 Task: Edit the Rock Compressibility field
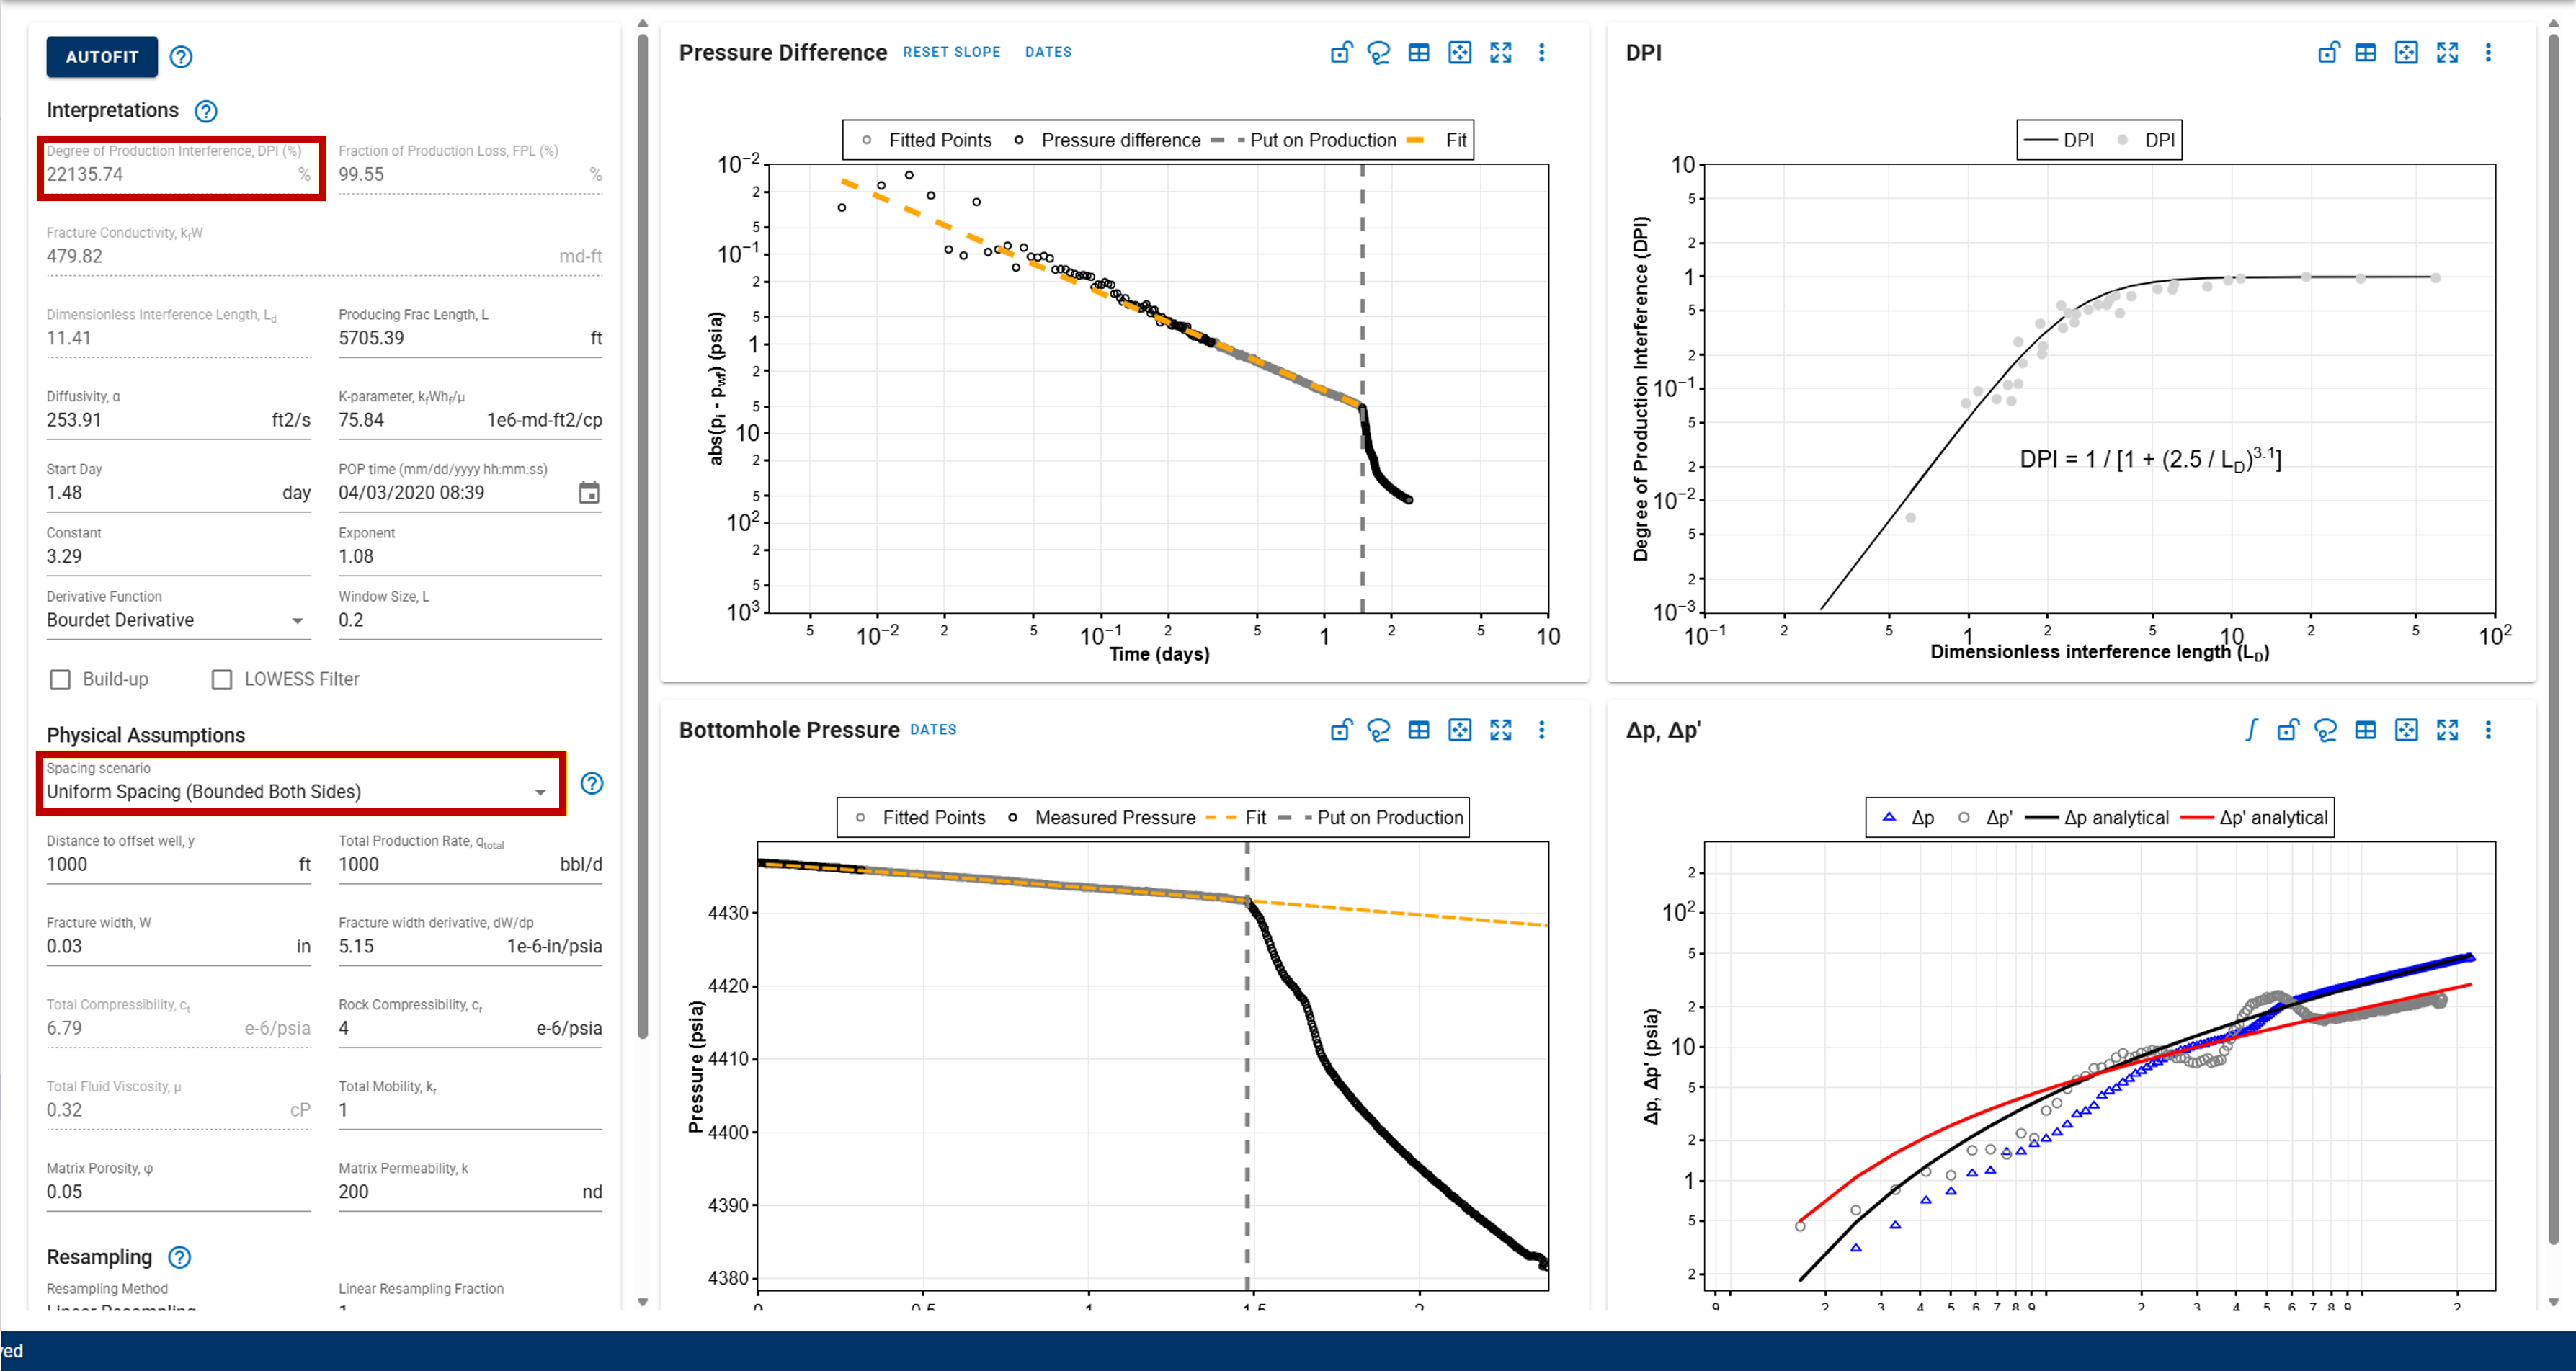(470, 1028)
